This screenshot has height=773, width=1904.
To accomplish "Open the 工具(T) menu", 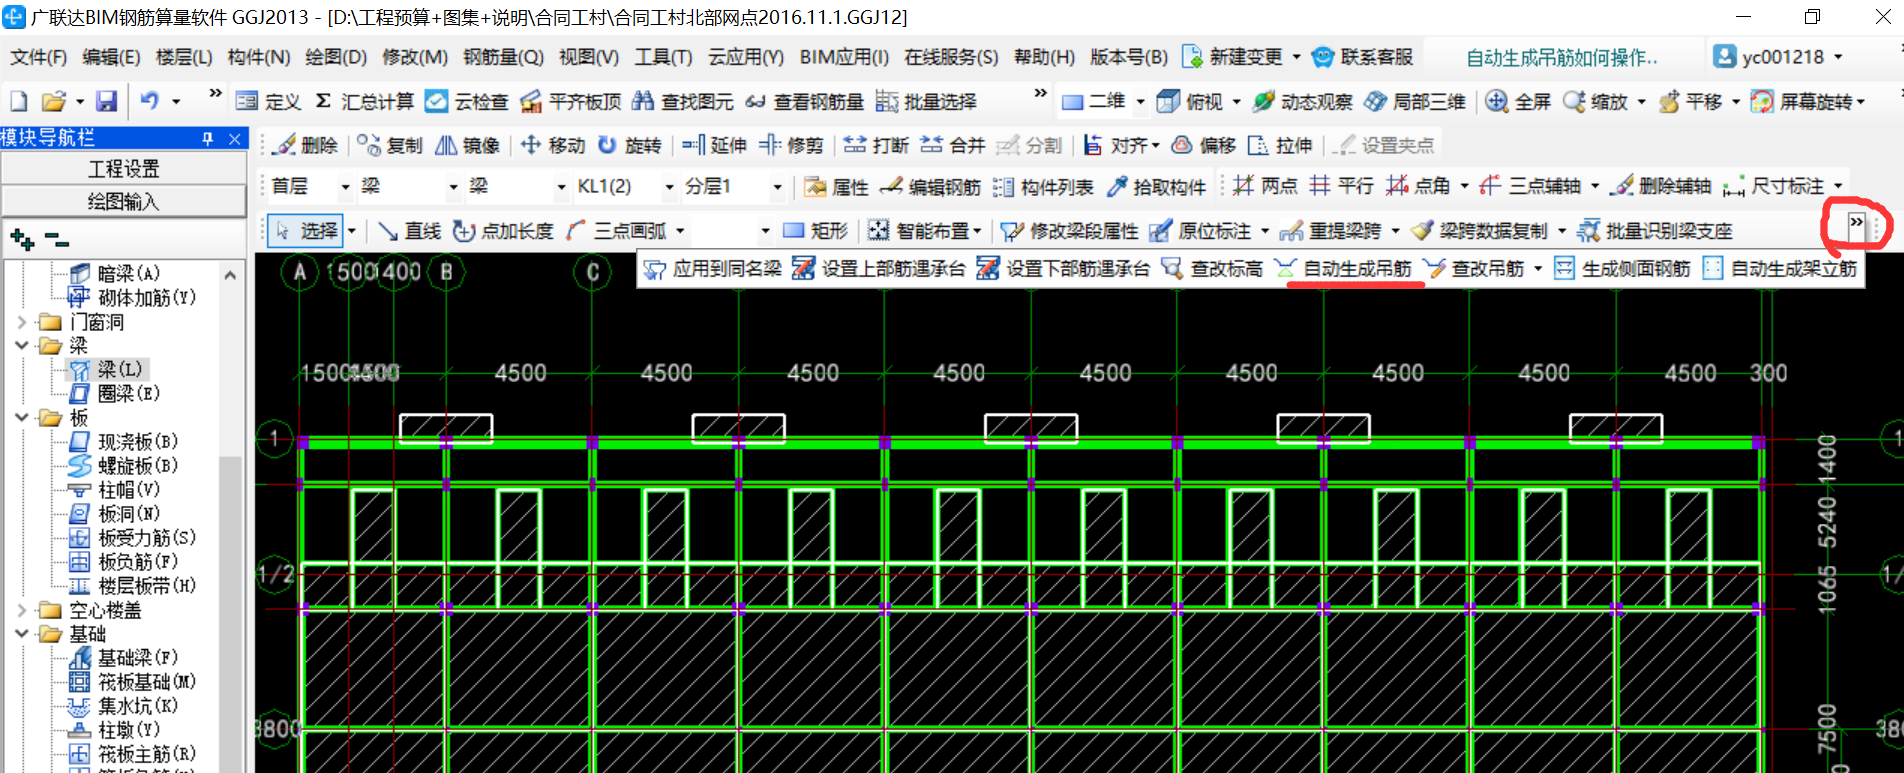I will click(663, 57).
